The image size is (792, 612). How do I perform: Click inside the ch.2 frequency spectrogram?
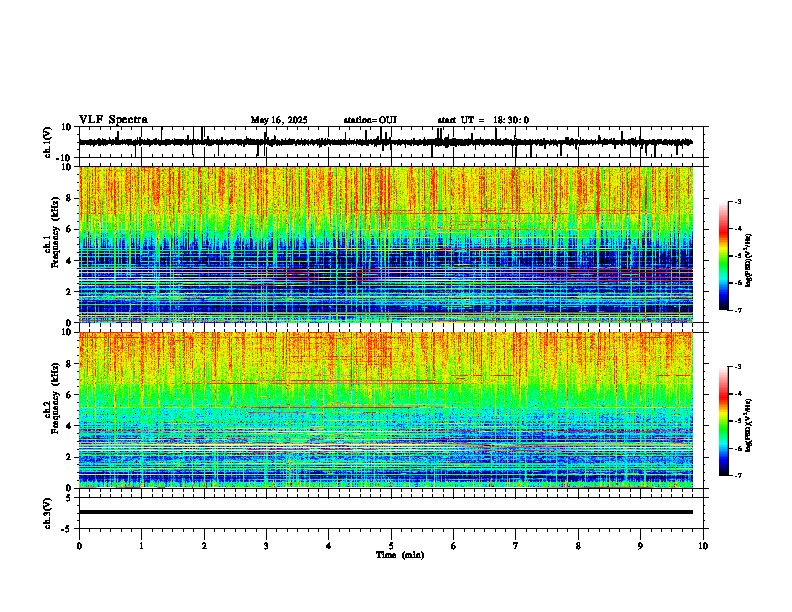386,410
